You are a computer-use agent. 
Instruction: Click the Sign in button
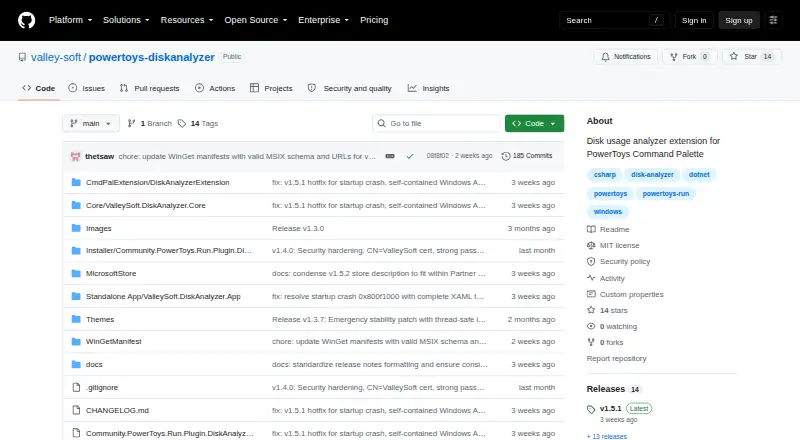pos(694,20)
